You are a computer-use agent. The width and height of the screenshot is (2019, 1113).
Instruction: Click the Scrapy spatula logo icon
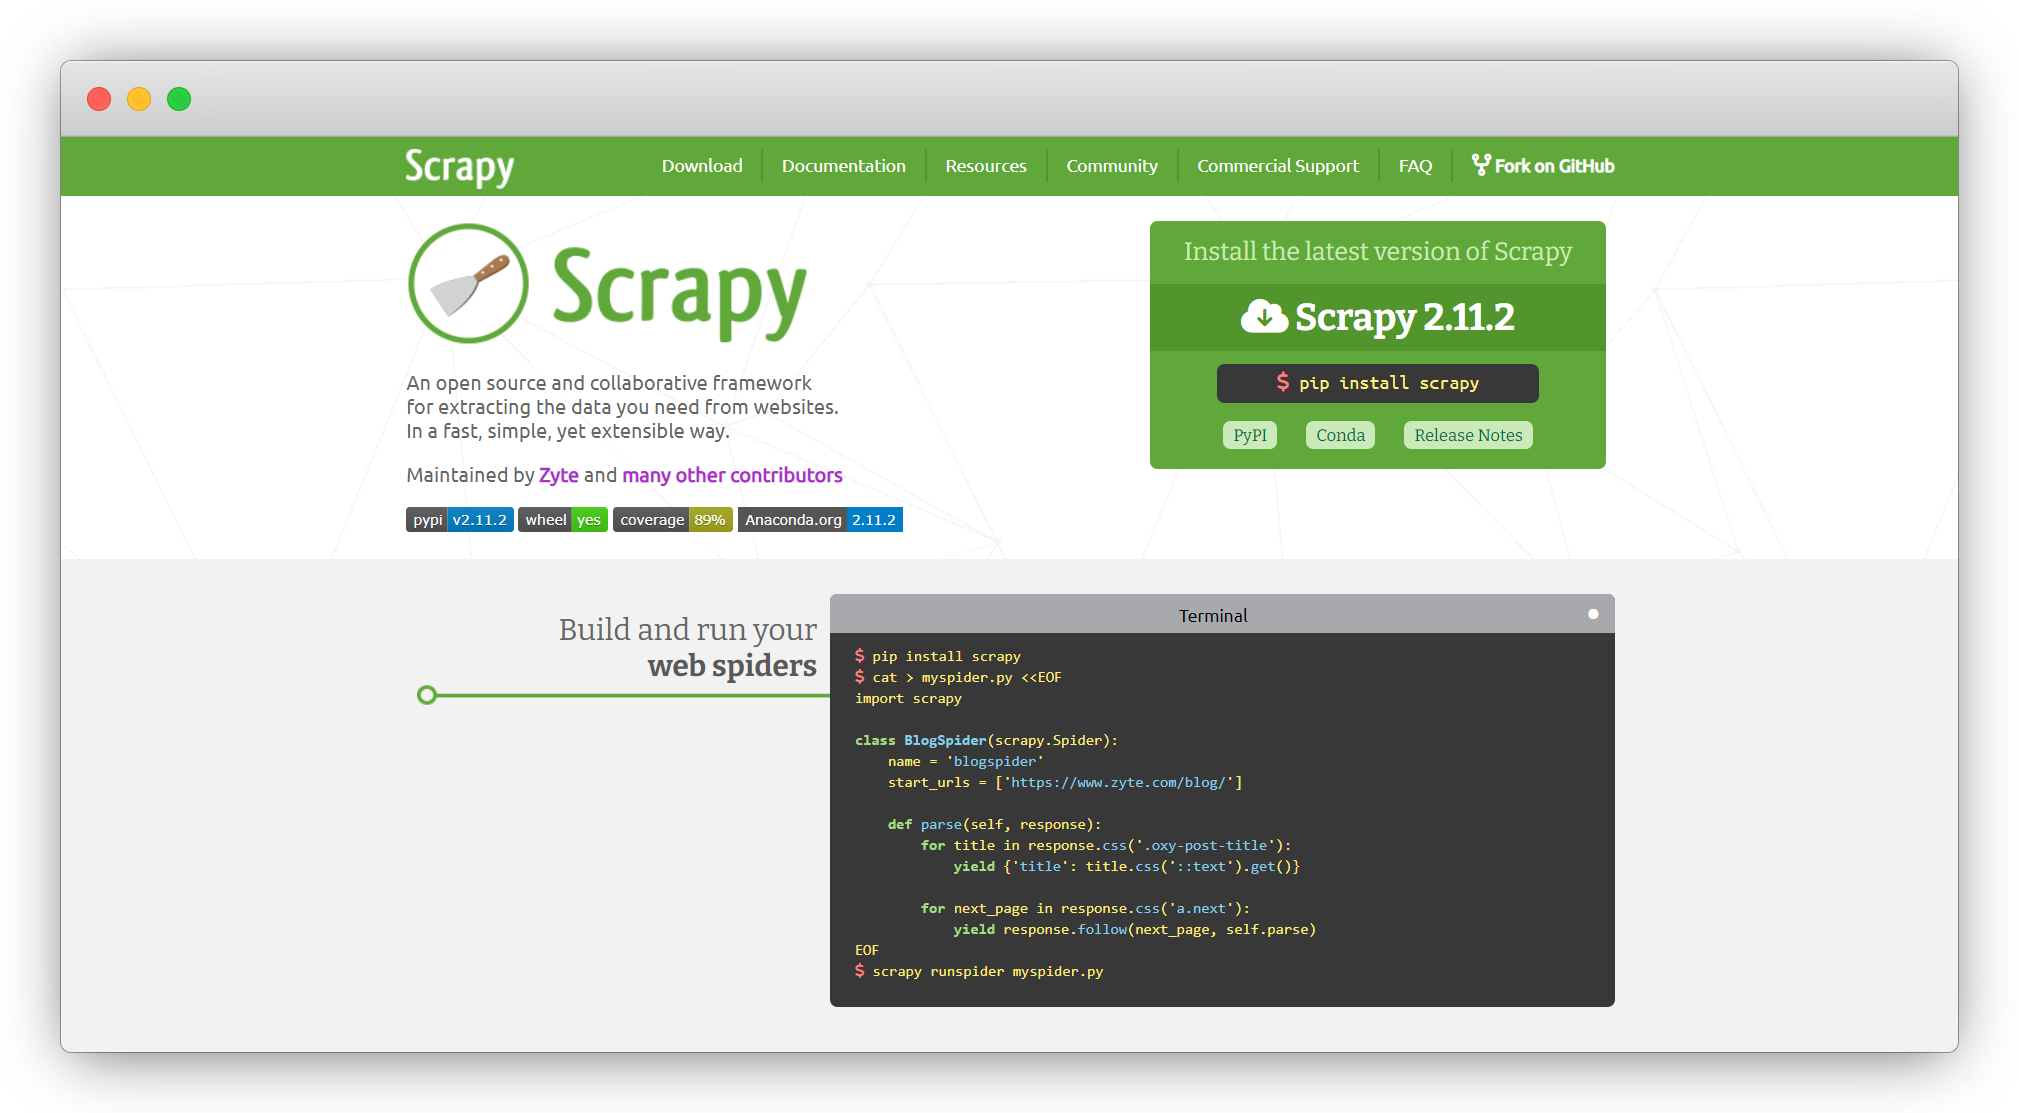point(468,284)
